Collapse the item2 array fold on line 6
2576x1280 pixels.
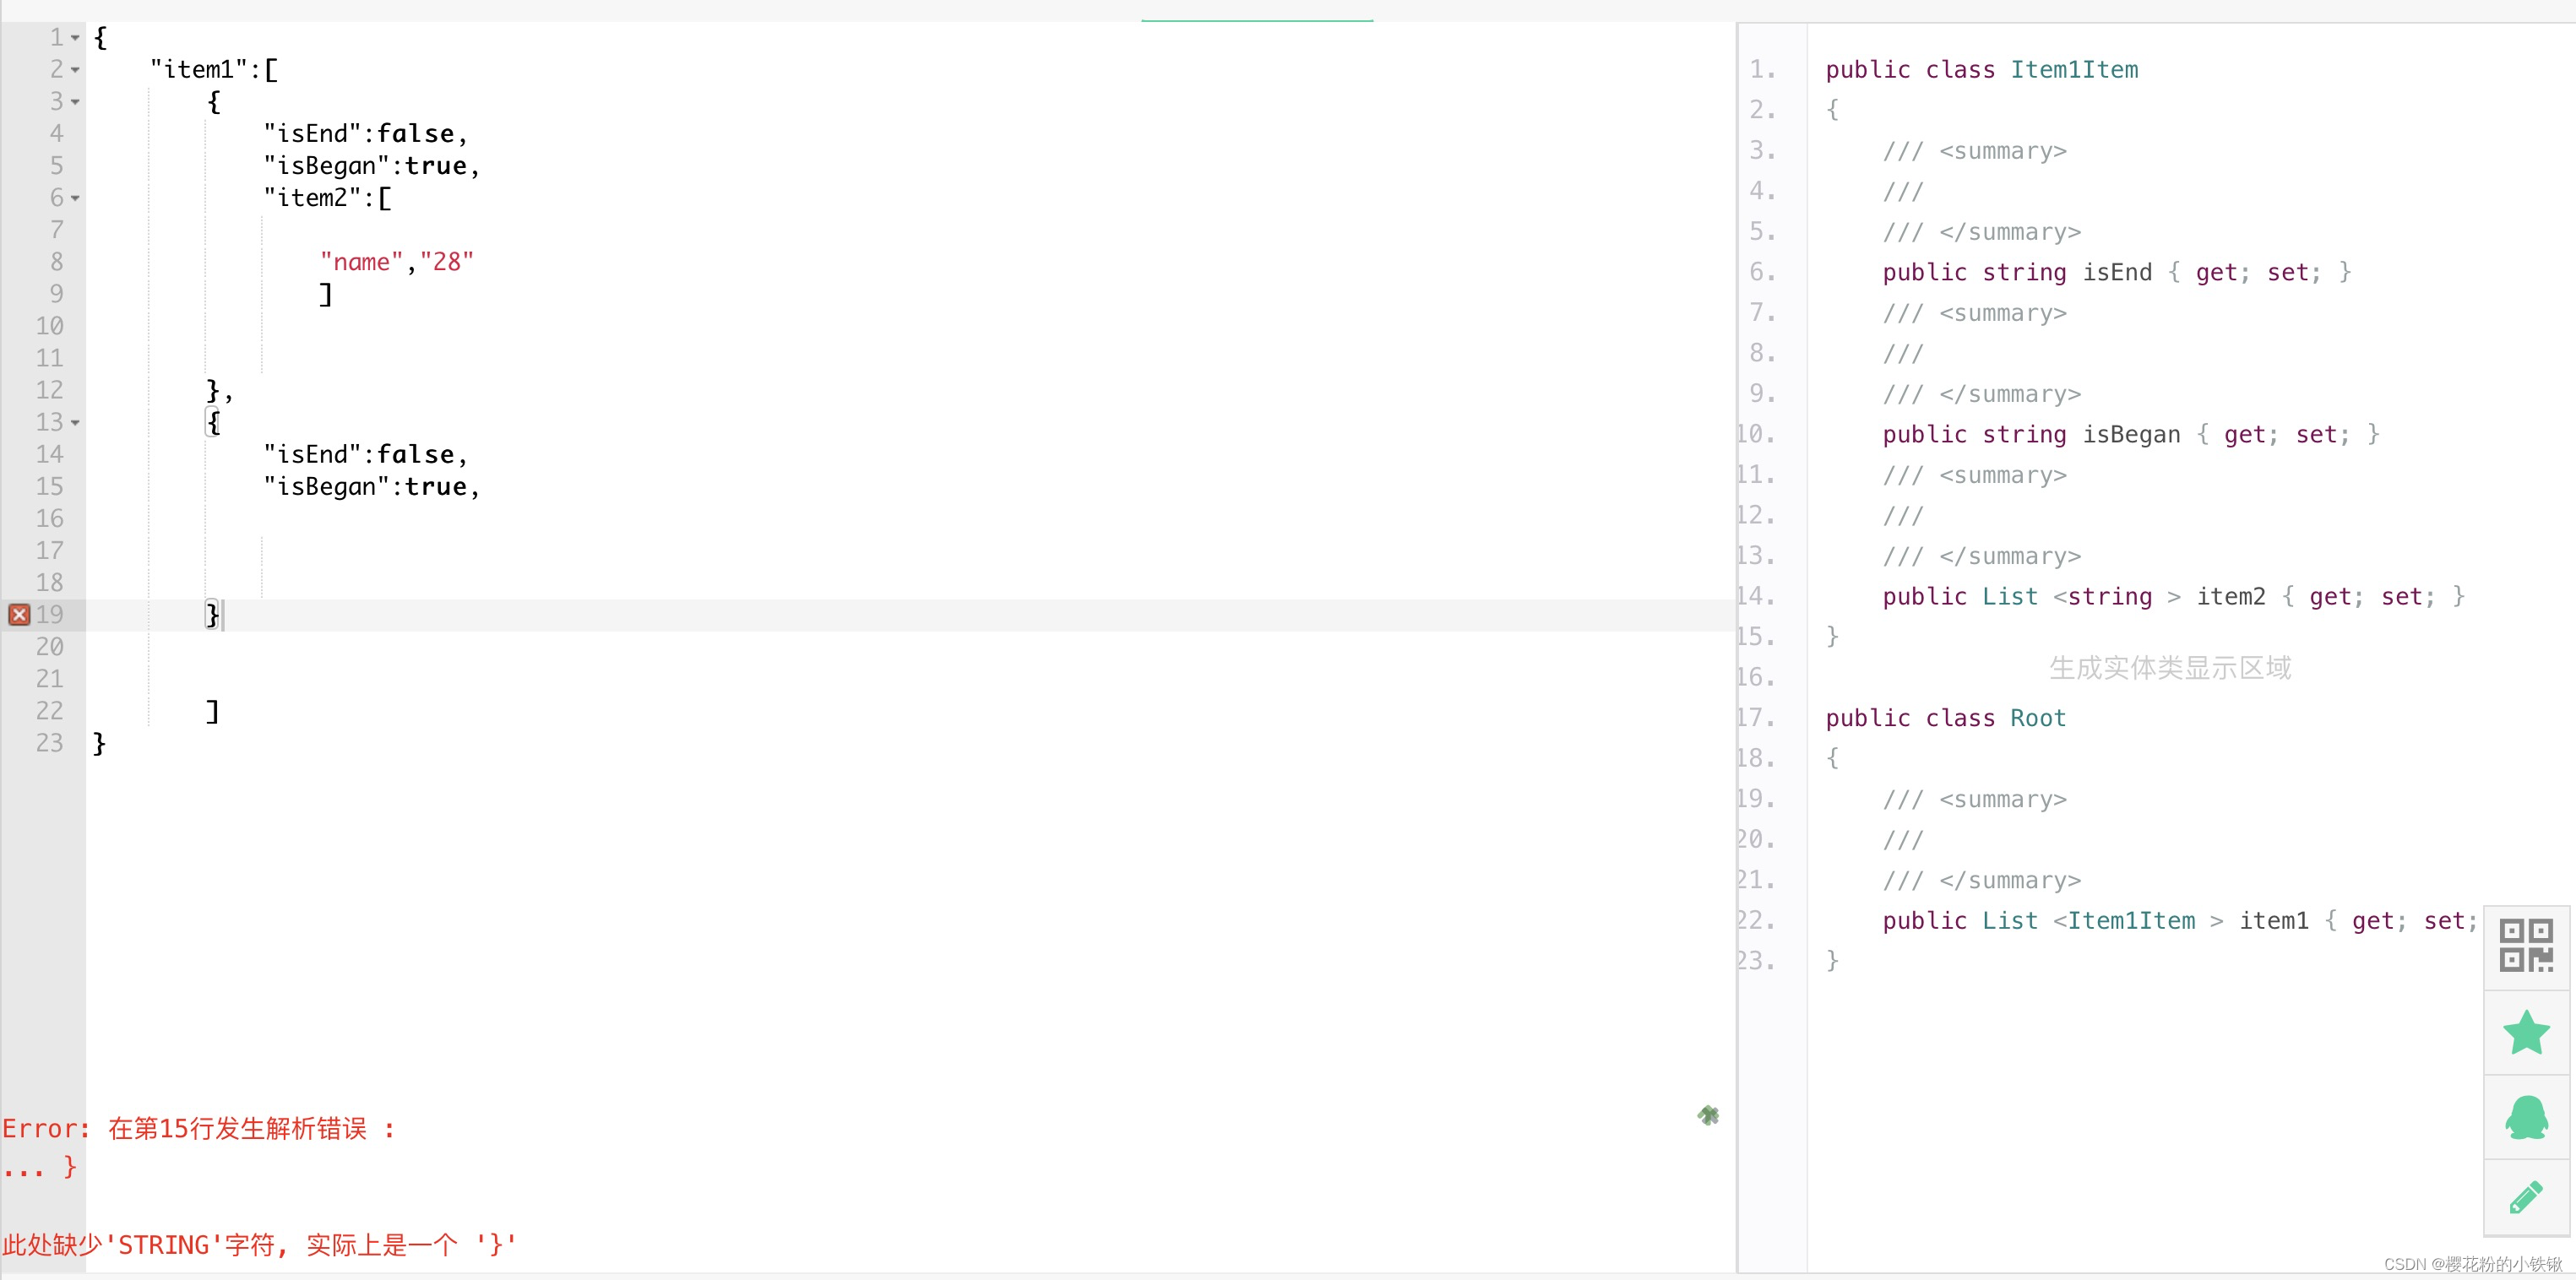tap(75, 198)
